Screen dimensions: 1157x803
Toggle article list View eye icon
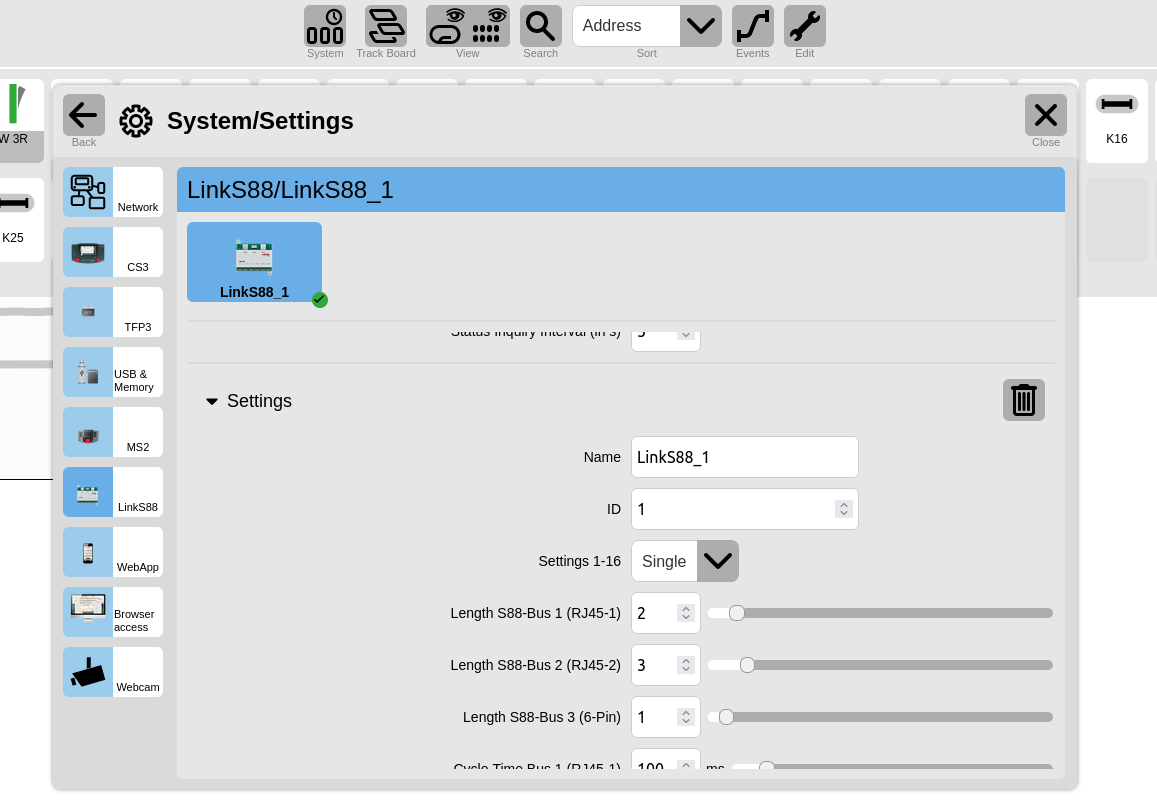pos(489,27)
